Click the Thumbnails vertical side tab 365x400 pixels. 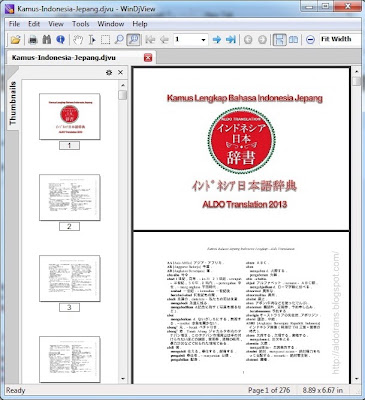[x=13, y=103]
